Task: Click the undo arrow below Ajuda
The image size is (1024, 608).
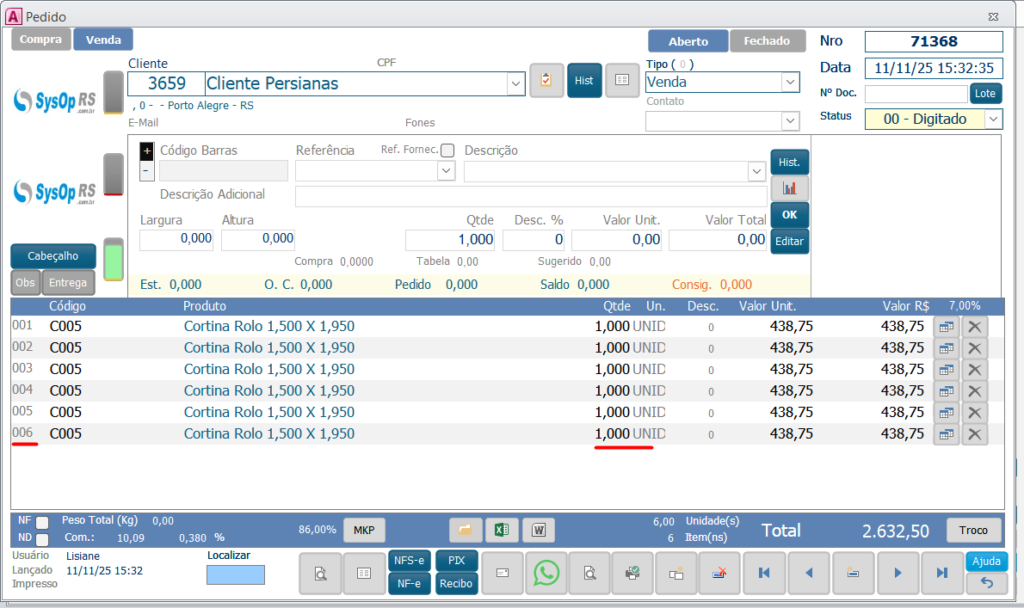Action: coord(986,583)
